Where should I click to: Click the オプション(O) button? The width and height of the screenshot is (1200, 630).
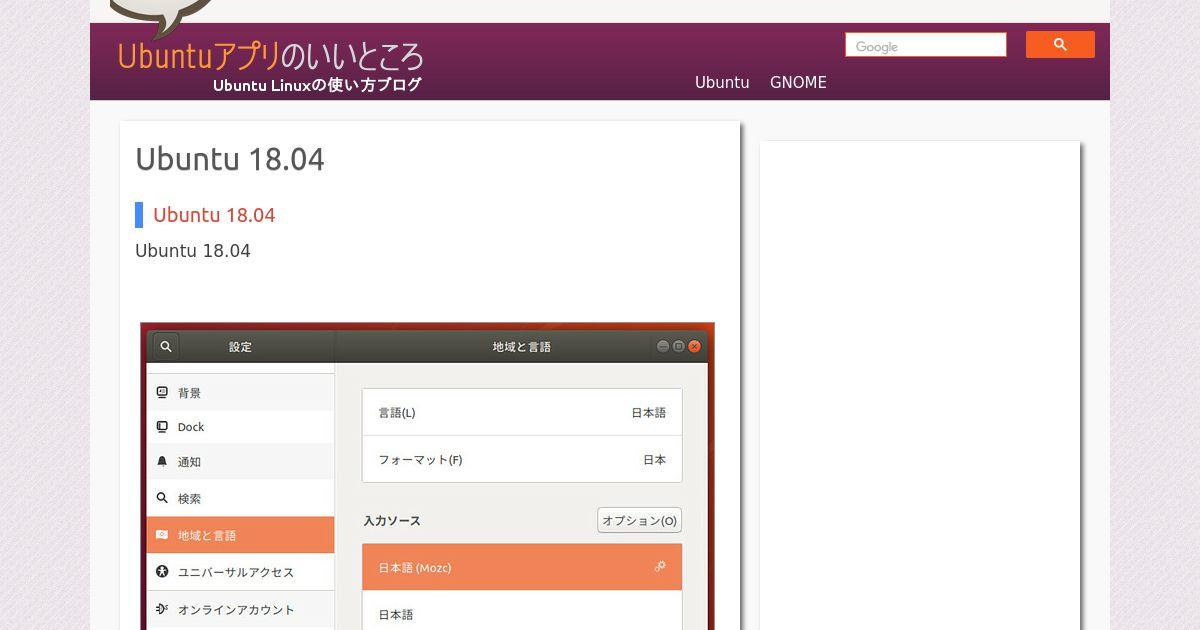click(640, 520)
